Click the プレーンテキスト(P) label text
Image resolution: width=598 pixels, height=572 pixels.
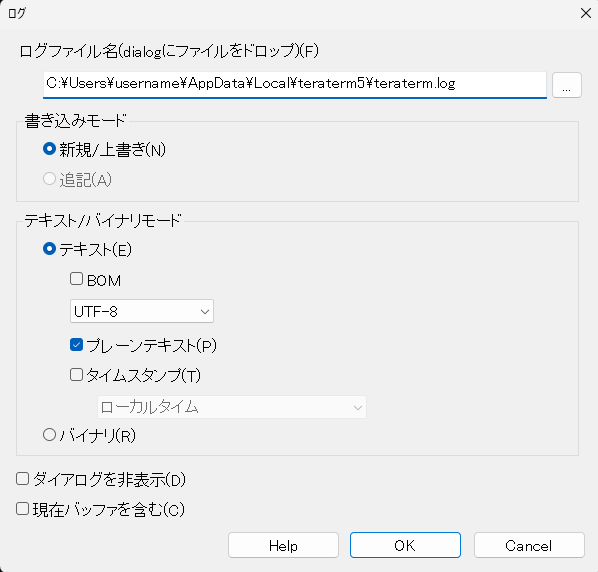(151, 345)
